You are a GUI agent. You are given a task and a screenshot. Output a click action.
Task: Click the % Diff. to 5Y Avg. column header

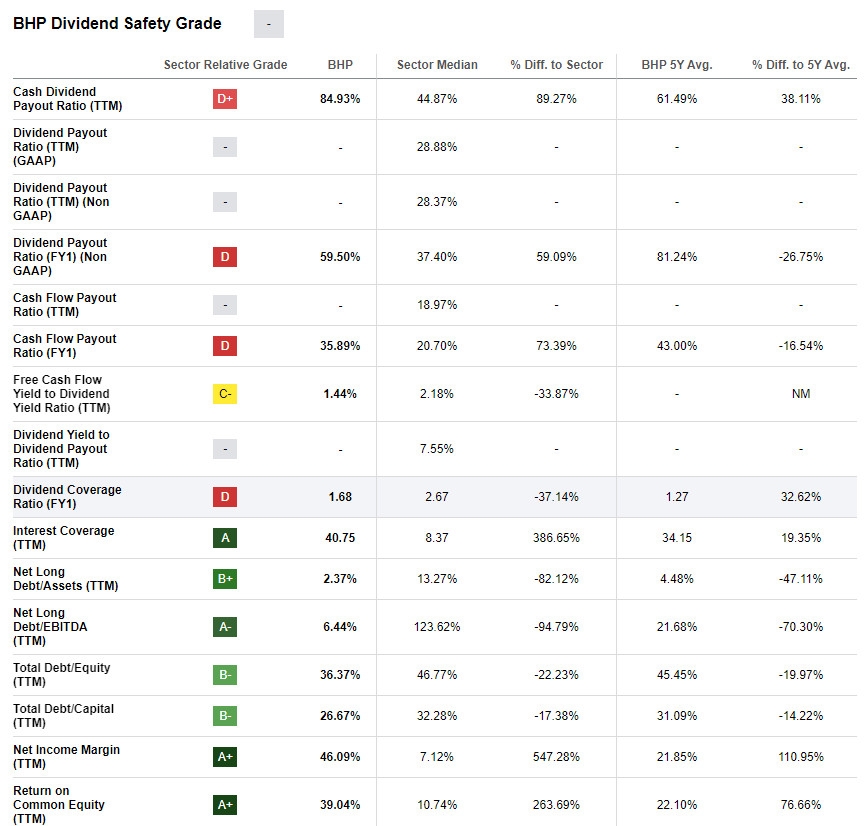(800, 65)
